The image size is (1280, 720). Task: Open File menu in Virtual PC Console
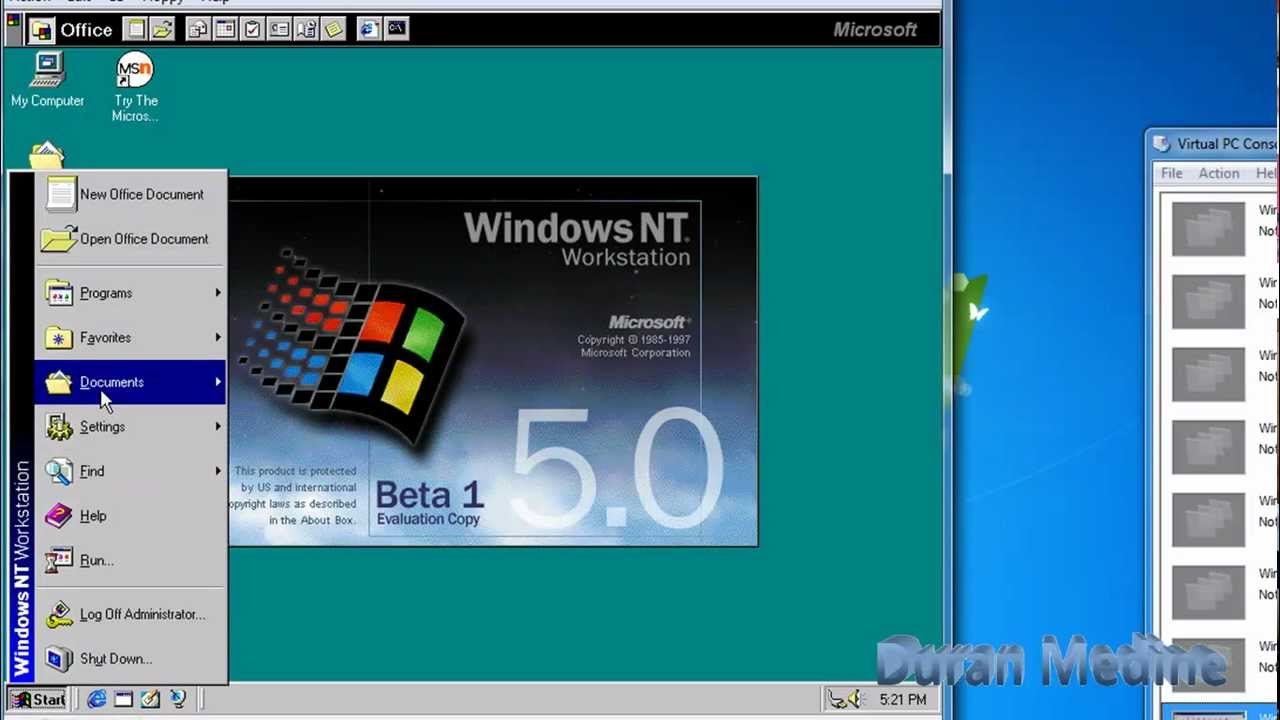1171,173
